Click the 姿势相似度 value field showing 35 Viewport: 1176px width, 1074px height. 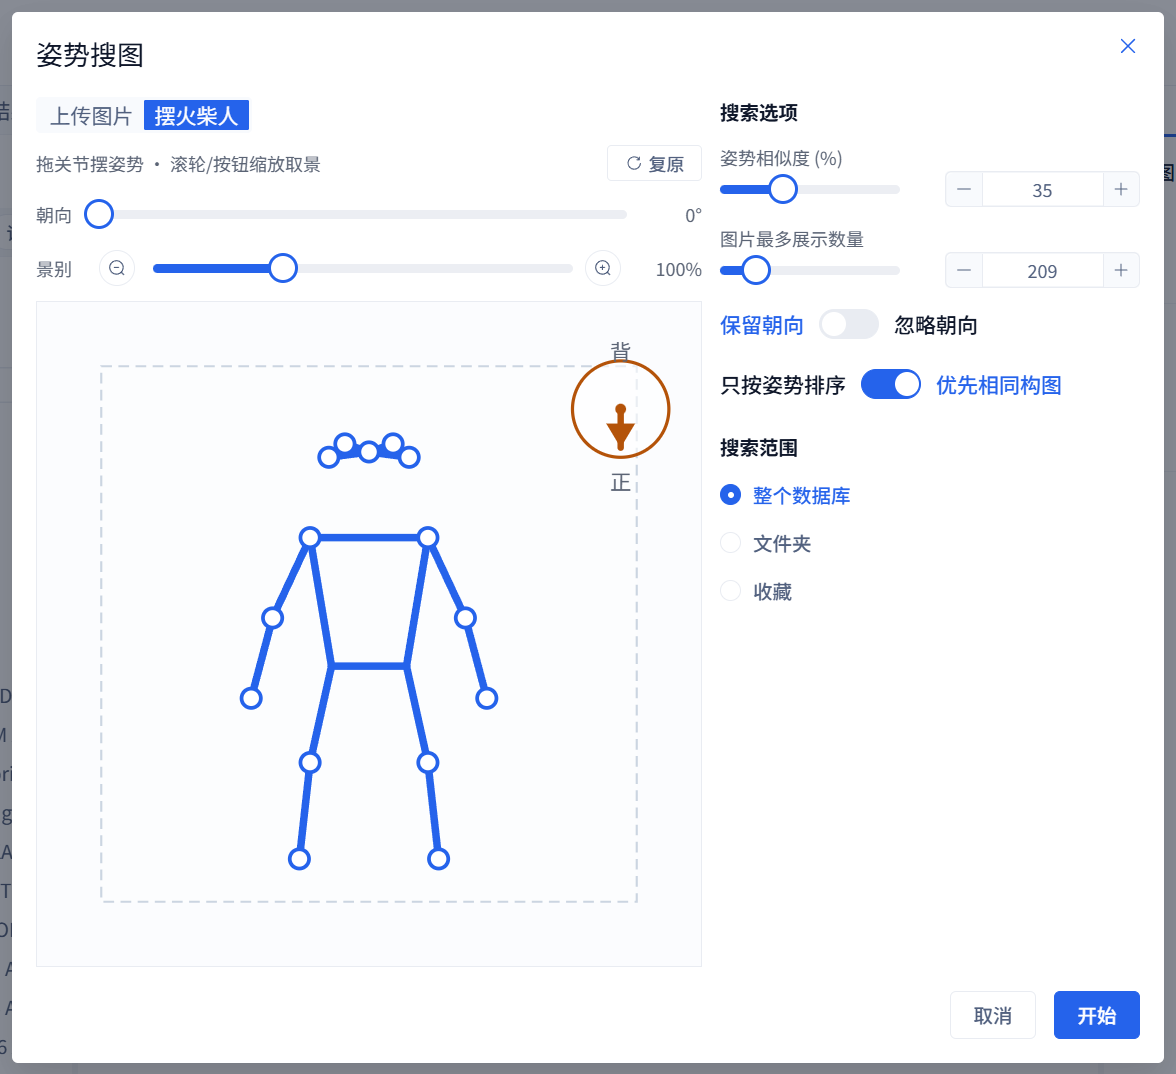point(1042,190)
